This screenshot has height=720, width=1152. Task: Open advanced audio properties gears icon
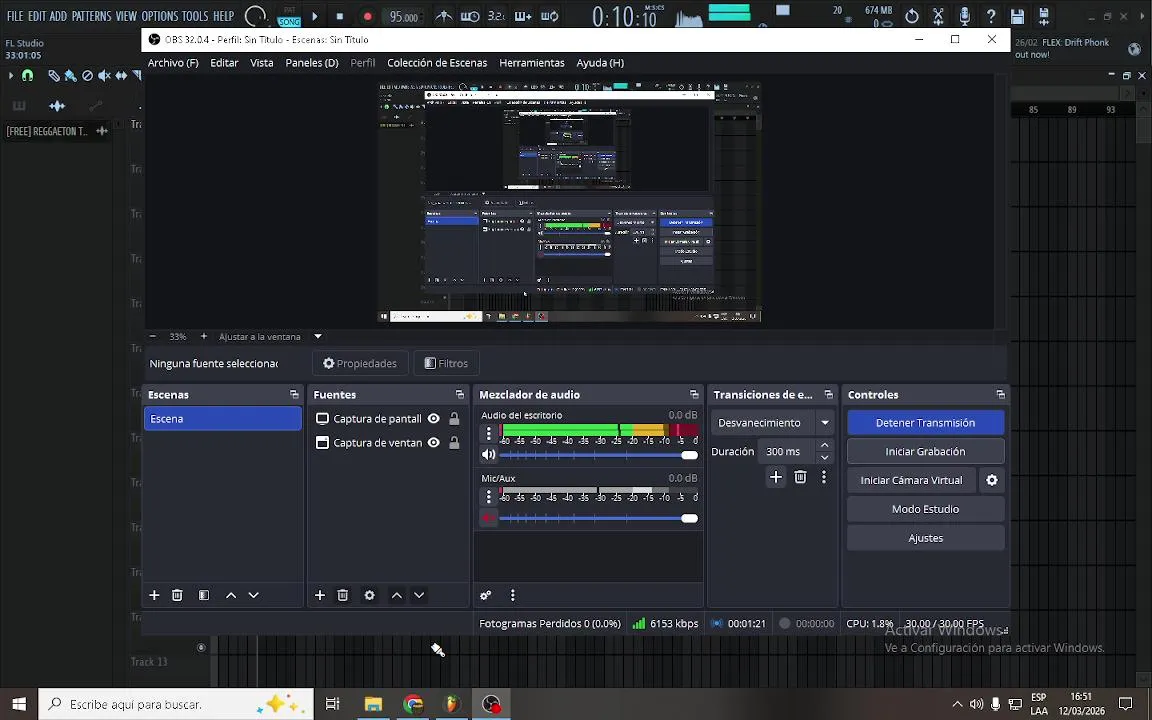pos(486,595)
